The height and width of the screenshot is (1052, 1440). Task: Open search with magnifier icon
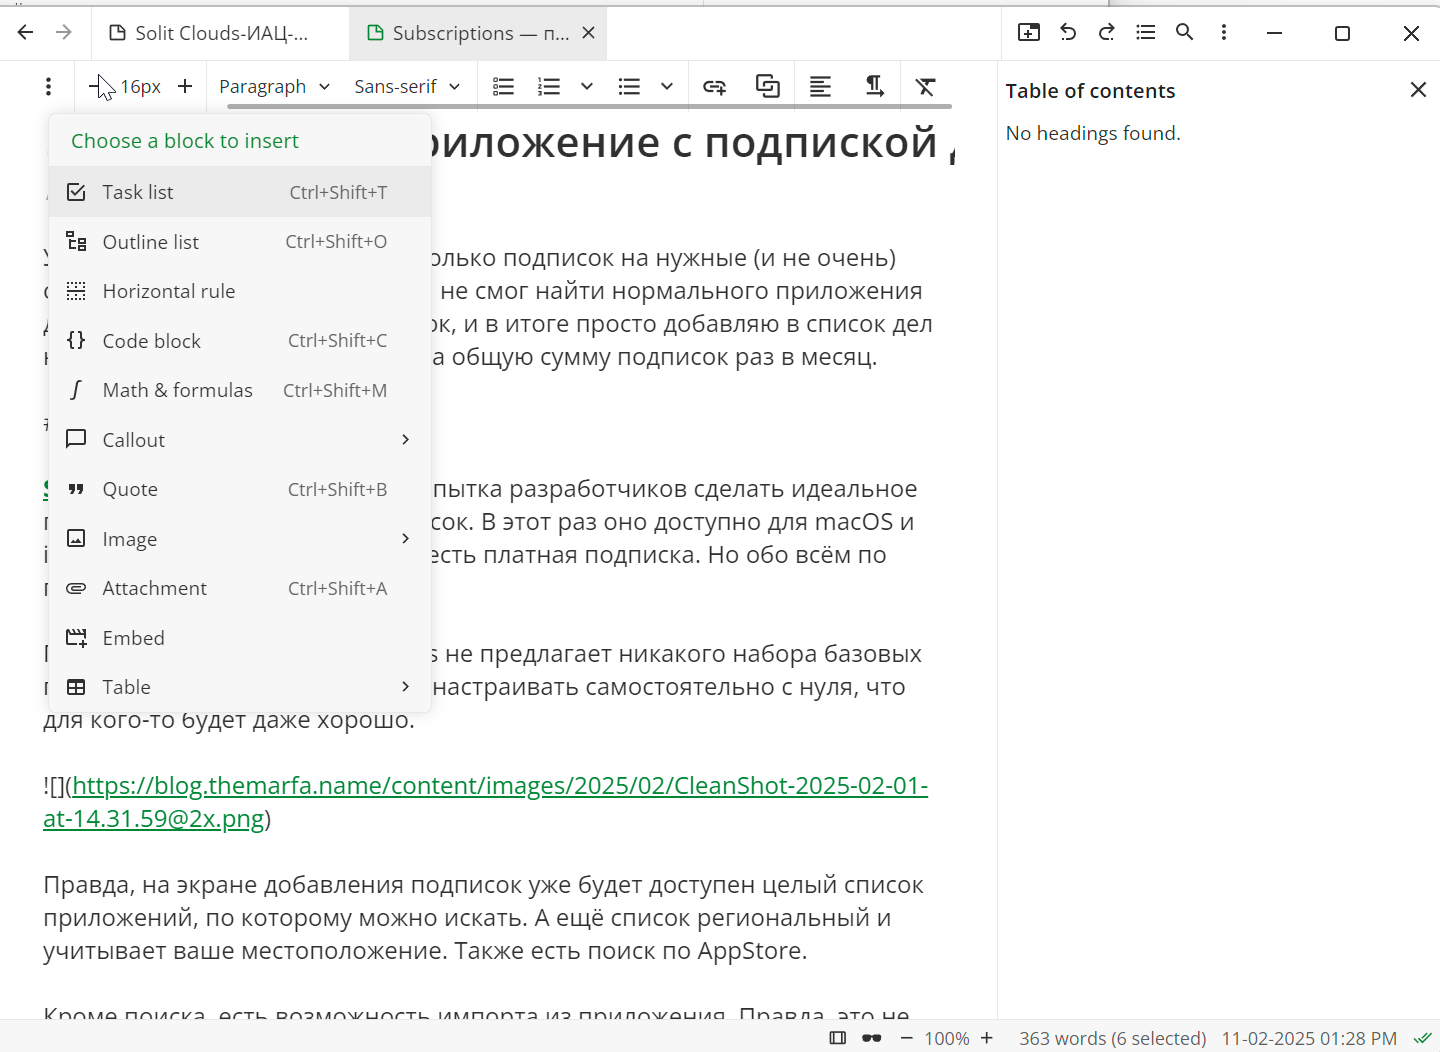pyautogui.click(x=1185, y=32)
